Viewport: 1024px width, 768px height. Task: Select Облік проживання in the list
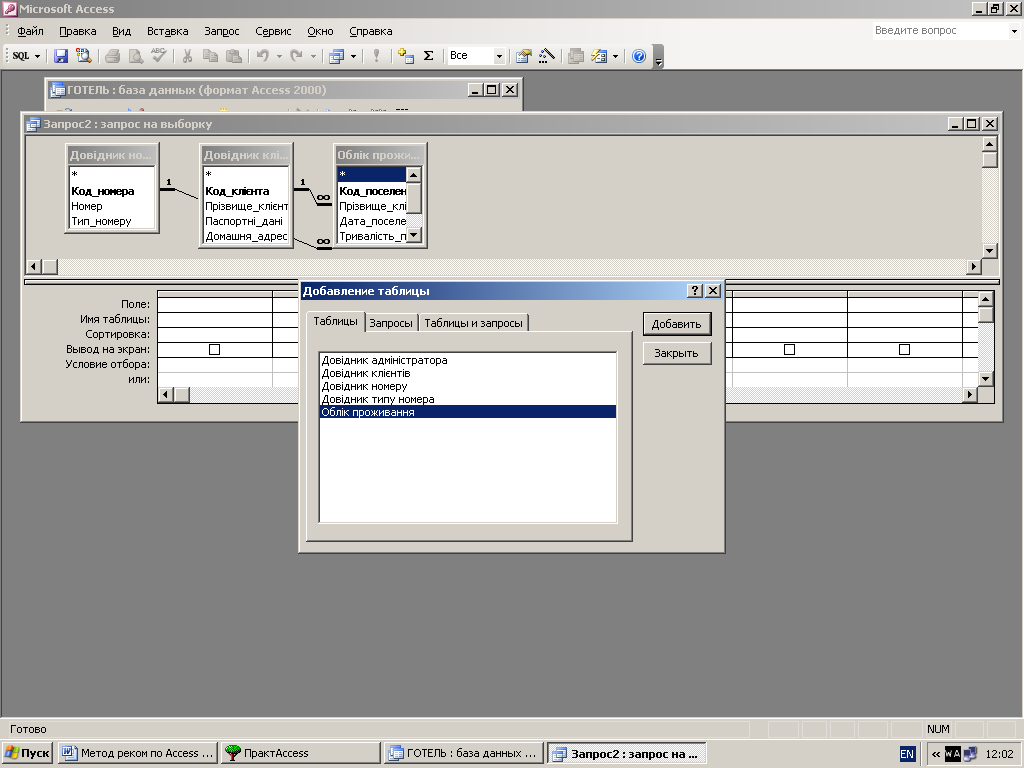click(467, 412)
